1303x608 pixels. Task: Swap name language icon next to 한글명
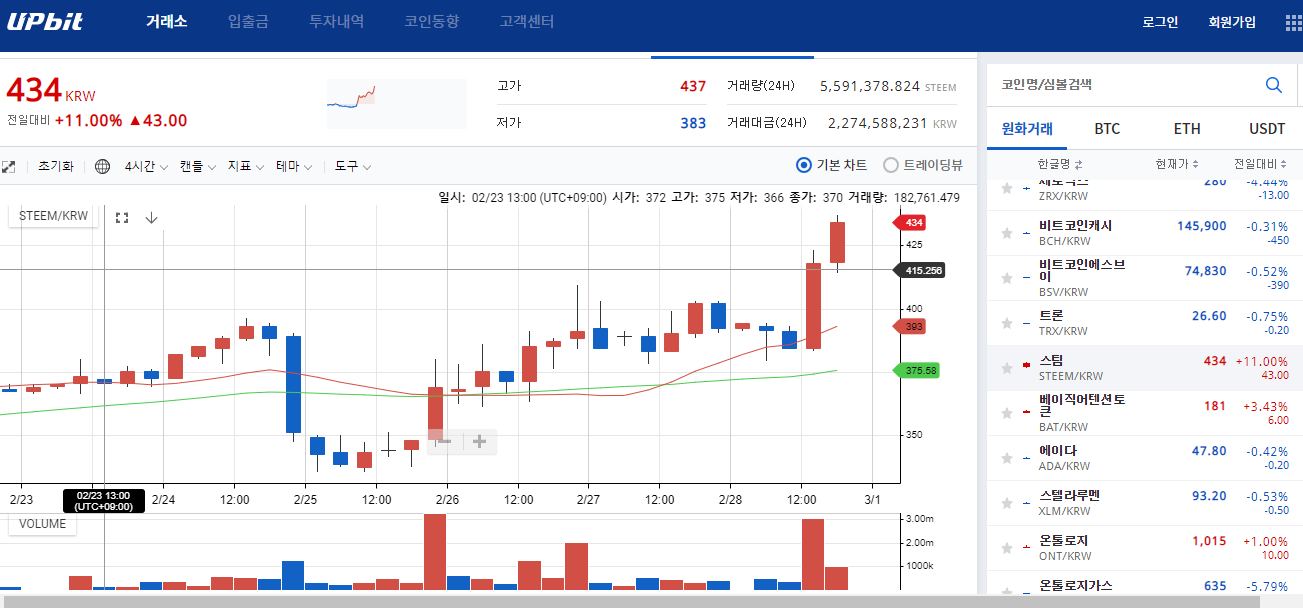click(x=1079, y=164)
